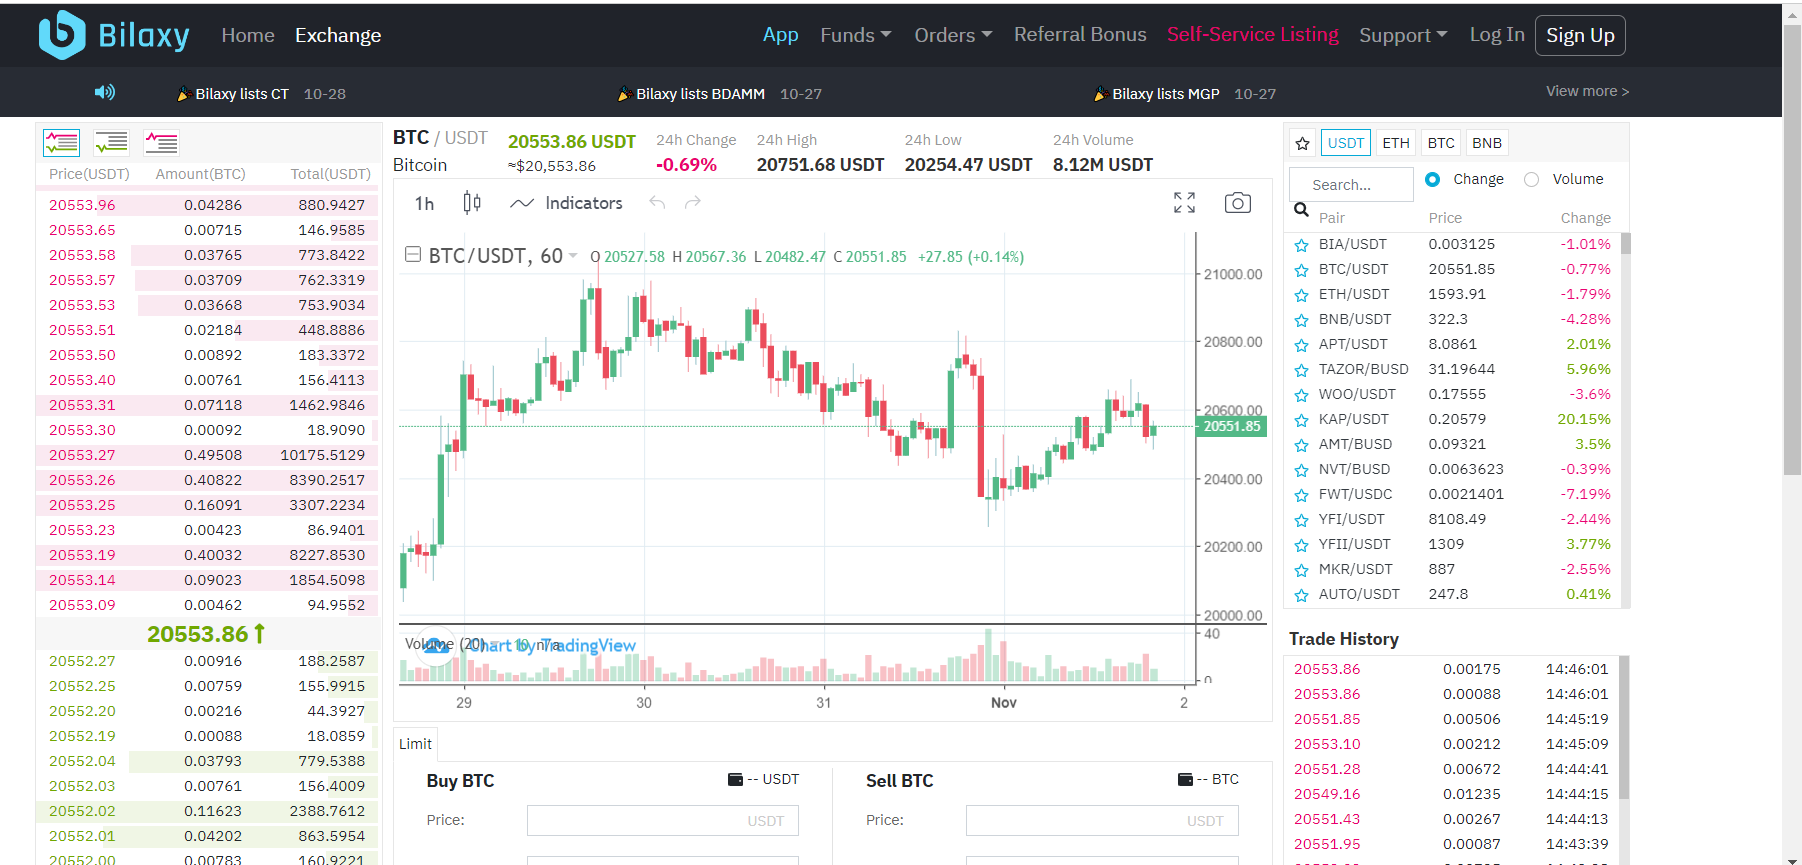Open chart Indicators
The image size is (1802, 865).
(566, 203)
